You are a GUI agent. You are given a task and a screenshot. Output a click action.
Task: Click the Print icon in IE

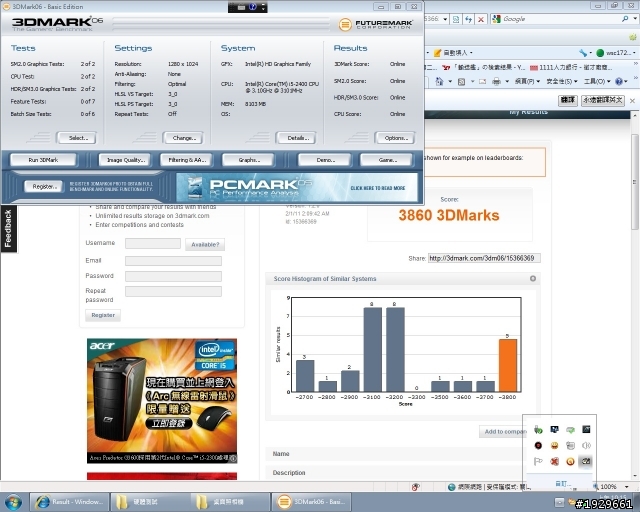(496, 81)
